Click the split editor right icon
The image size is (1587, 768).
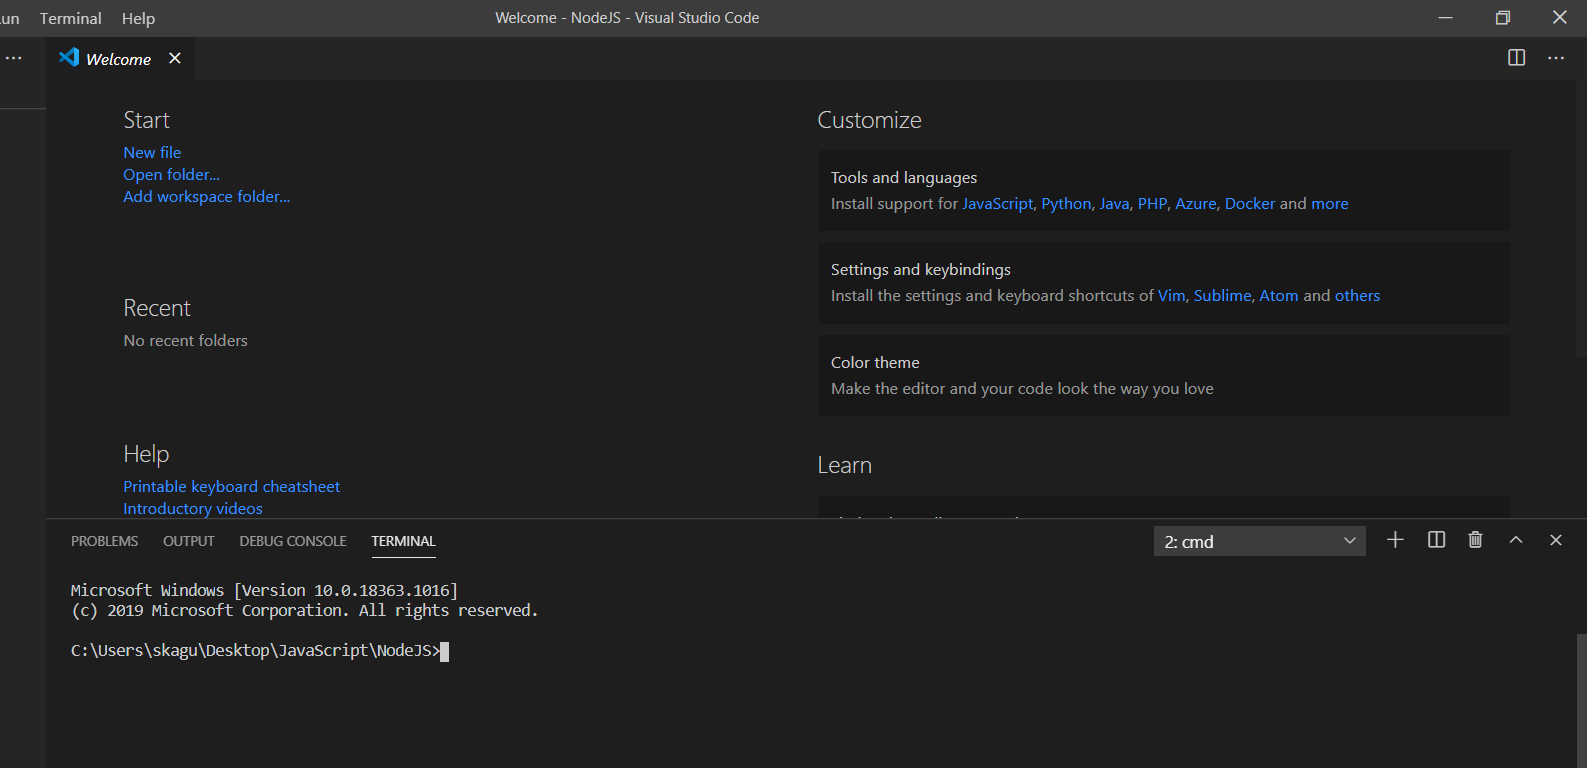pyautogui.click(x=1516, y=58)
